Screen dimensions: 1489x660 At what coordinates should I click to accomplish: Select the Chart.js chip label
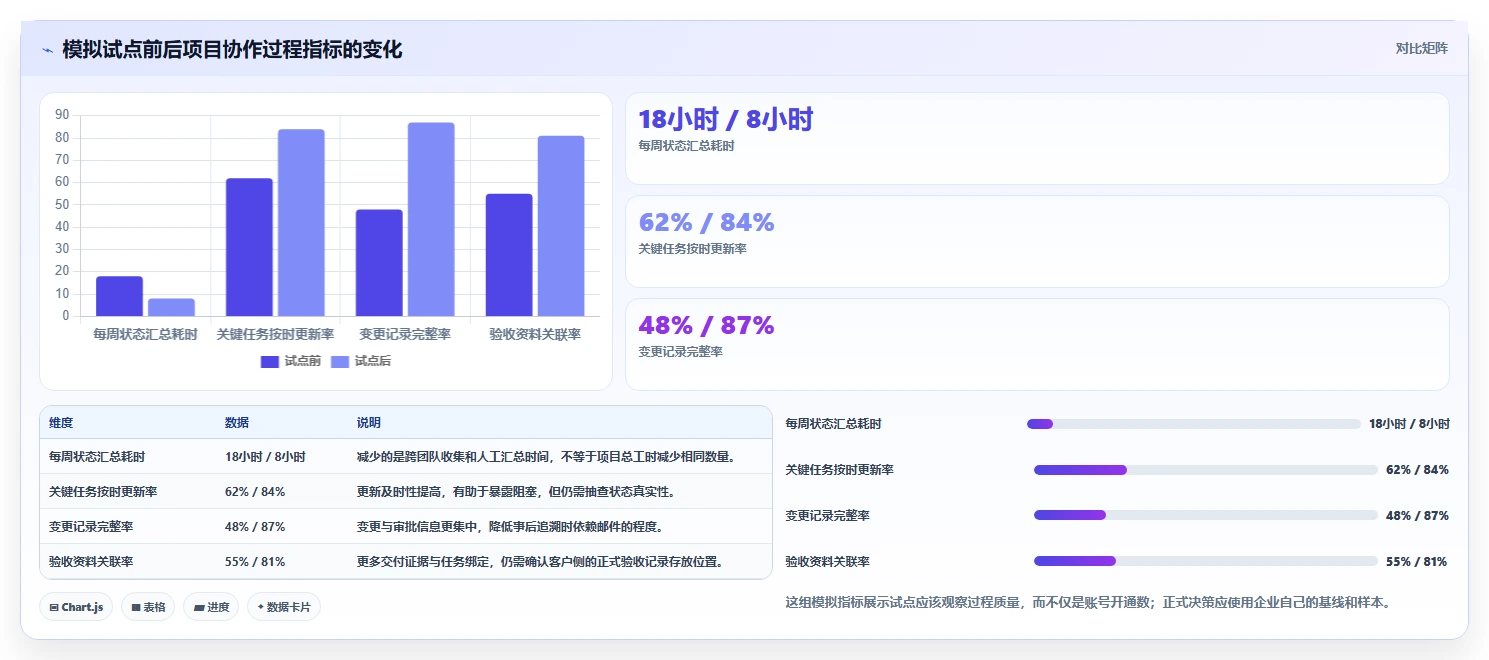82,607
